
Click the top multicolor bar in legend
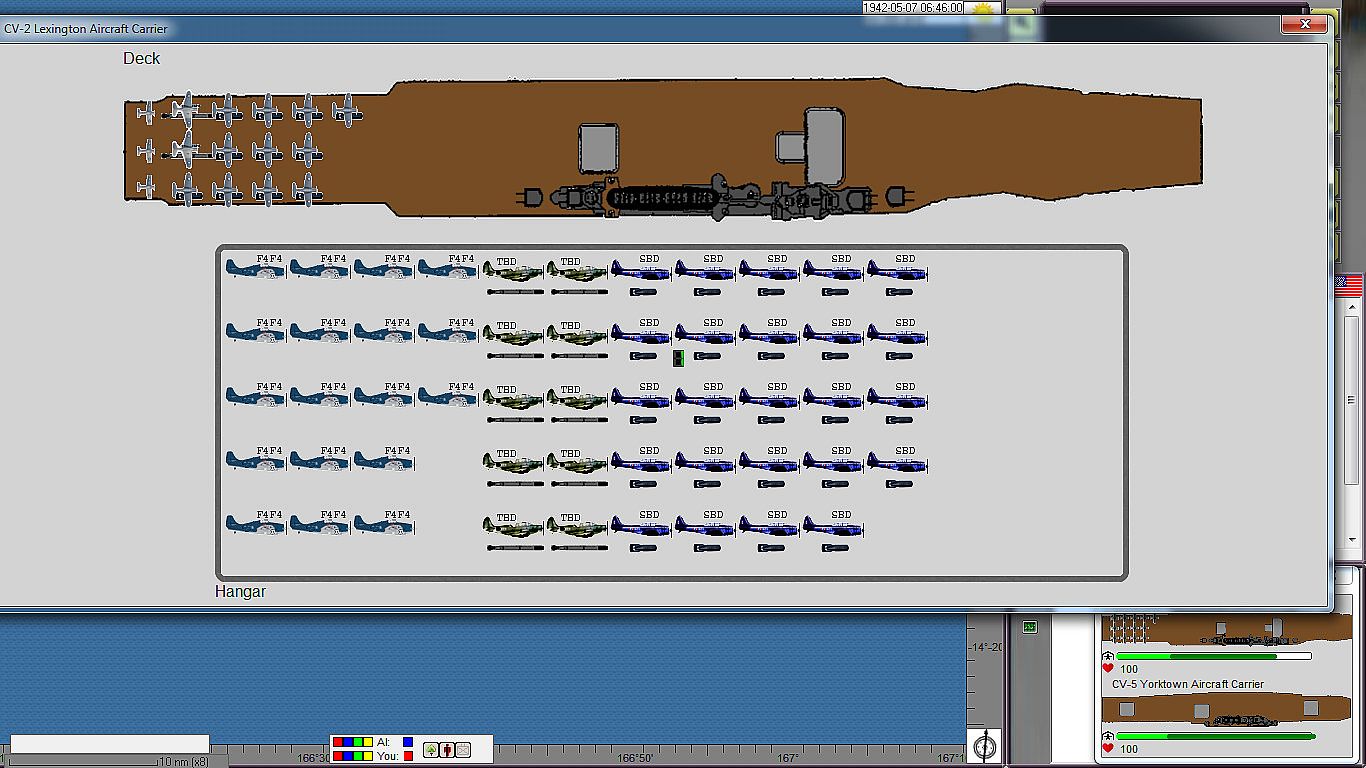tap(353, 742)
